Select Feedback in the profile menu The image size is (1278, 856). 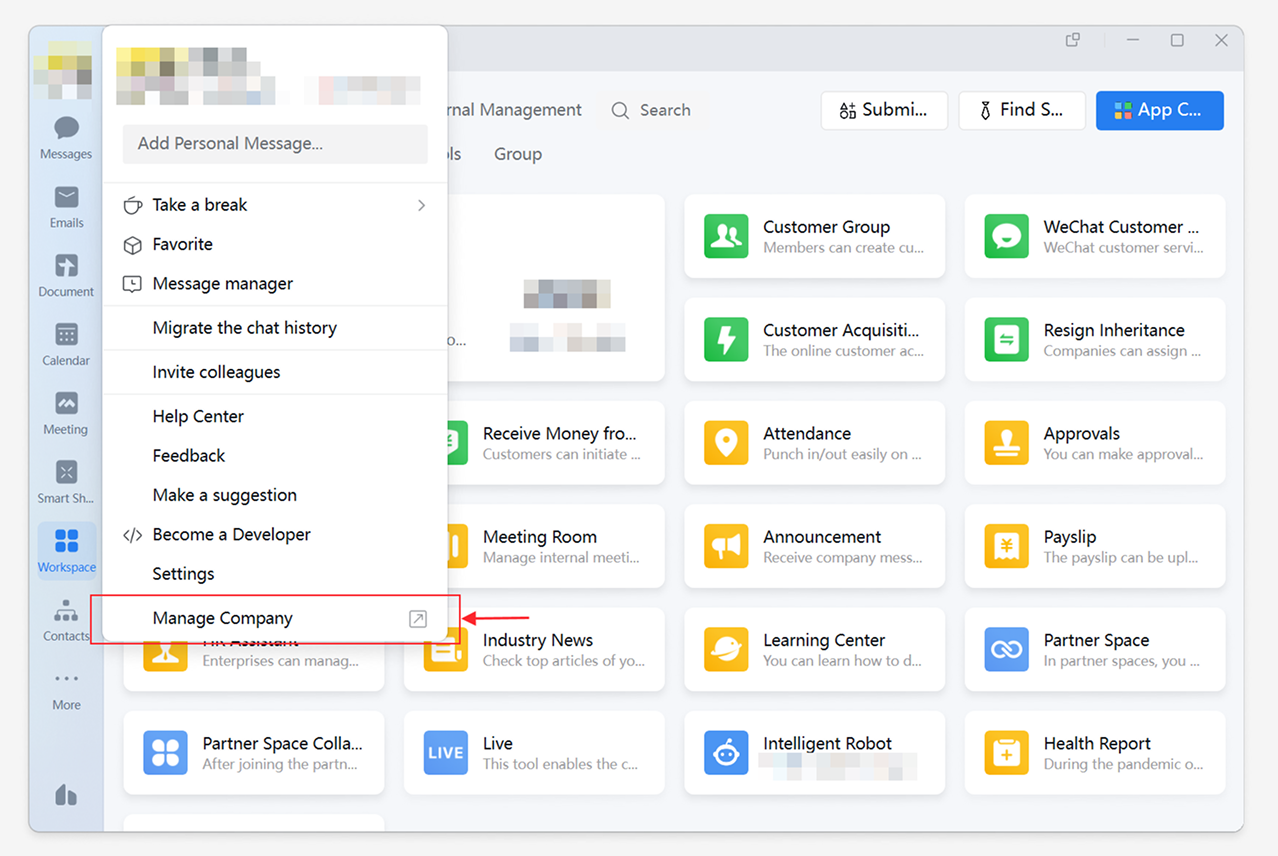point(275,455)
